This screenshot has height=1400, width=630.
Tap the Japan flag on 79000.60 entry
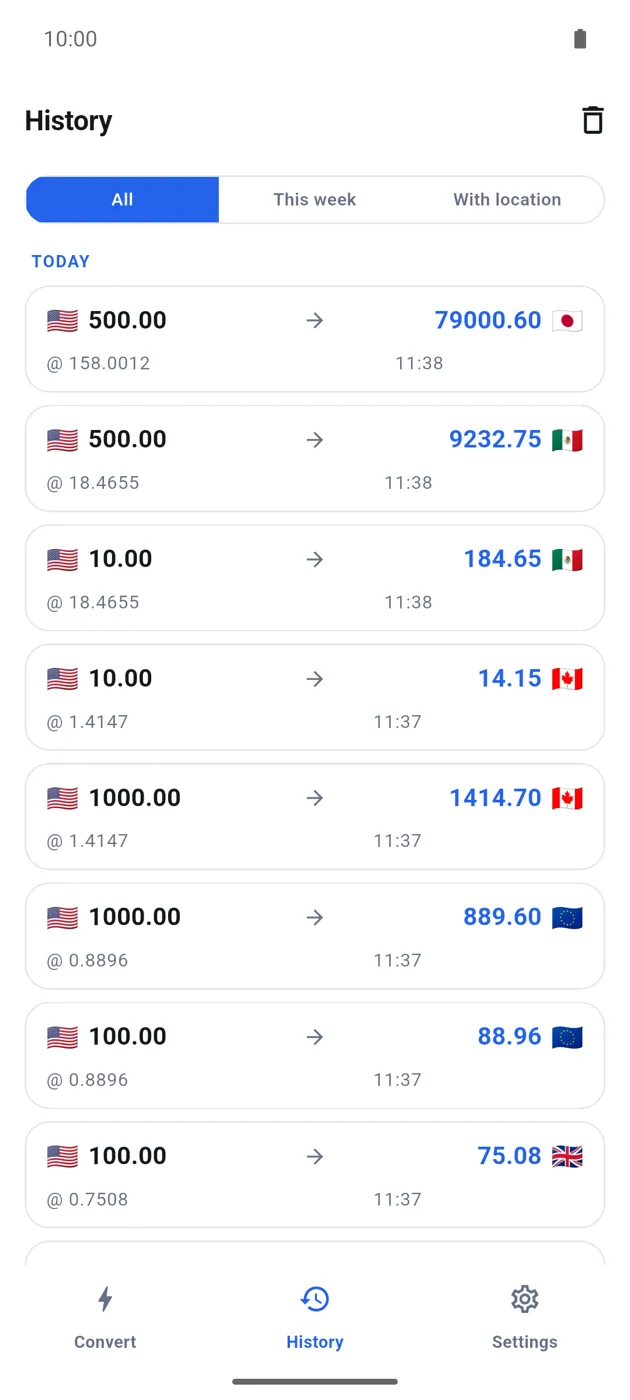(x=567, y=321)
